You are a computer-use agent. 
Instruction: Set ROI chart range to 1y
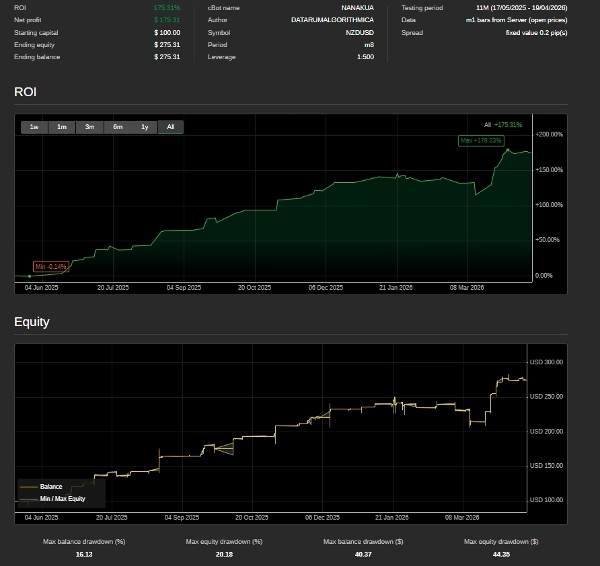[145, 127]
